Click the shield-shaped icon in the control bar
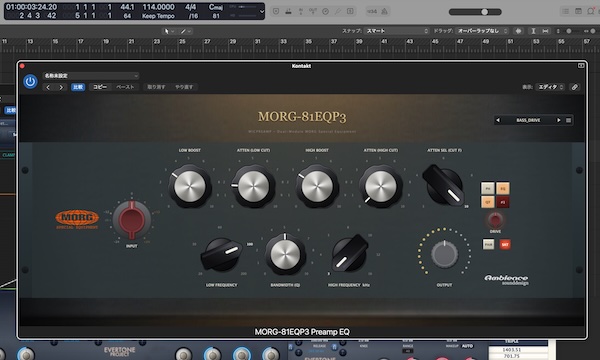The height and width of the screenshot is (360, 600). [276, 11]
